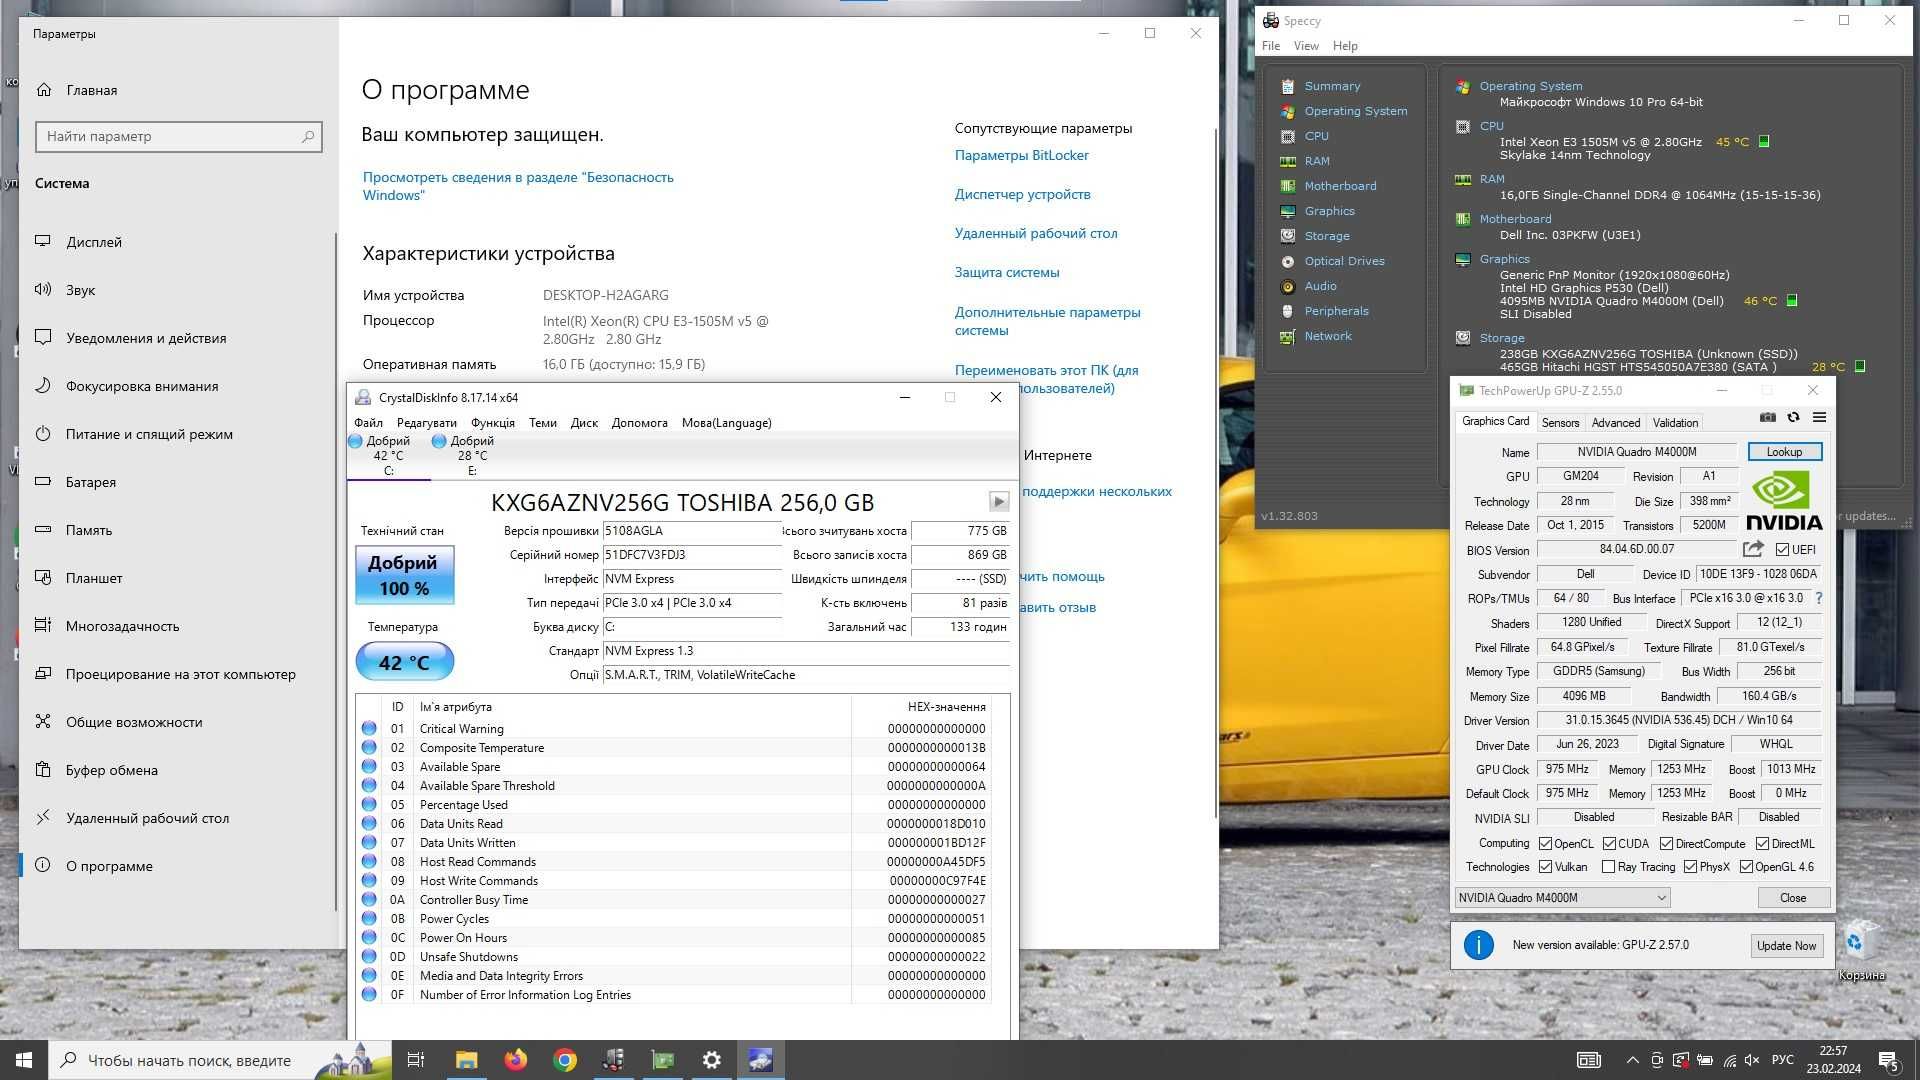The width and height of the screenshot is (1920, 1080).
Task: Switch to GPU-Z Advanced tab
Action: tap(1616, 423)
